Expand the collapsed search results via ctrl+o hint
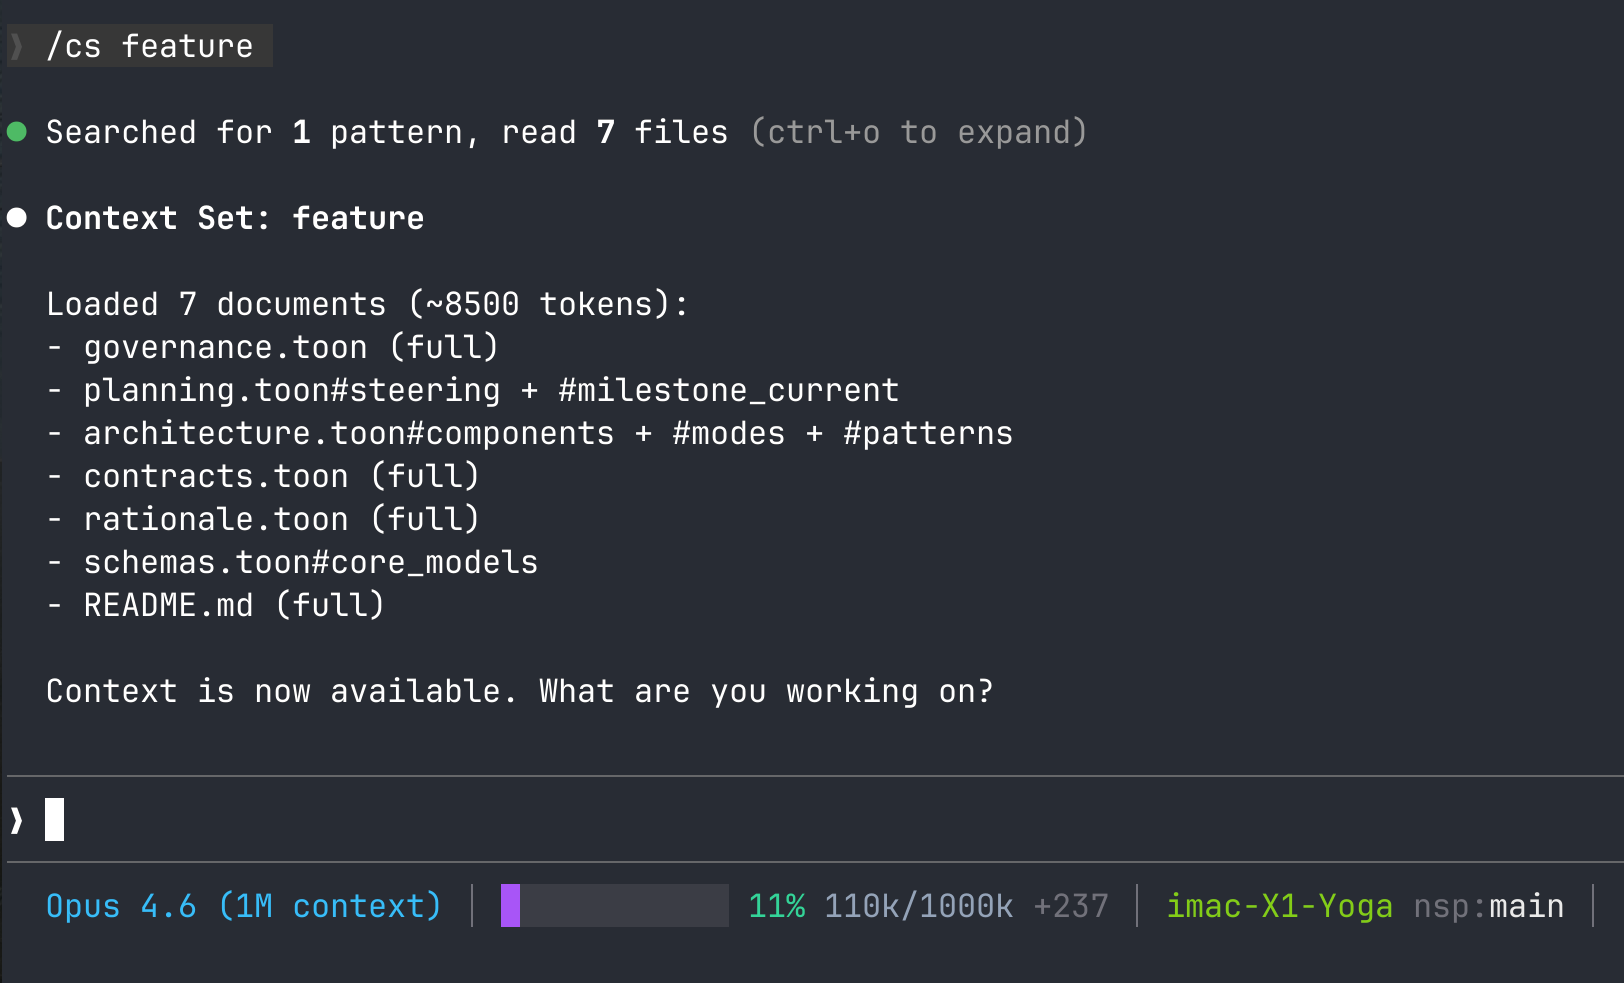The image size is (1624, 983). [918, 132]
